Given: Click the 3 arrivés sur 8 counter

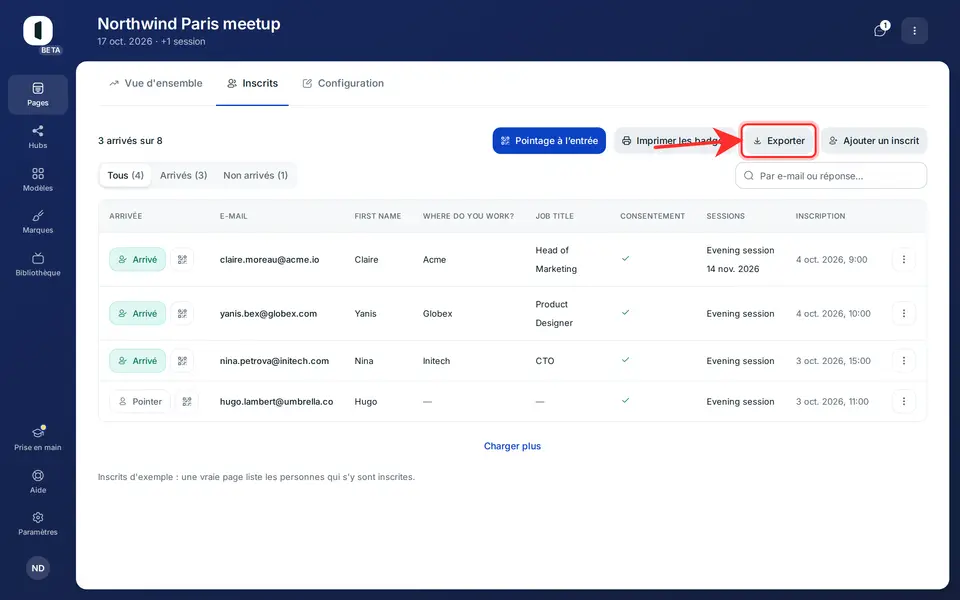Looking at the screenshot, I should (130, 141).
